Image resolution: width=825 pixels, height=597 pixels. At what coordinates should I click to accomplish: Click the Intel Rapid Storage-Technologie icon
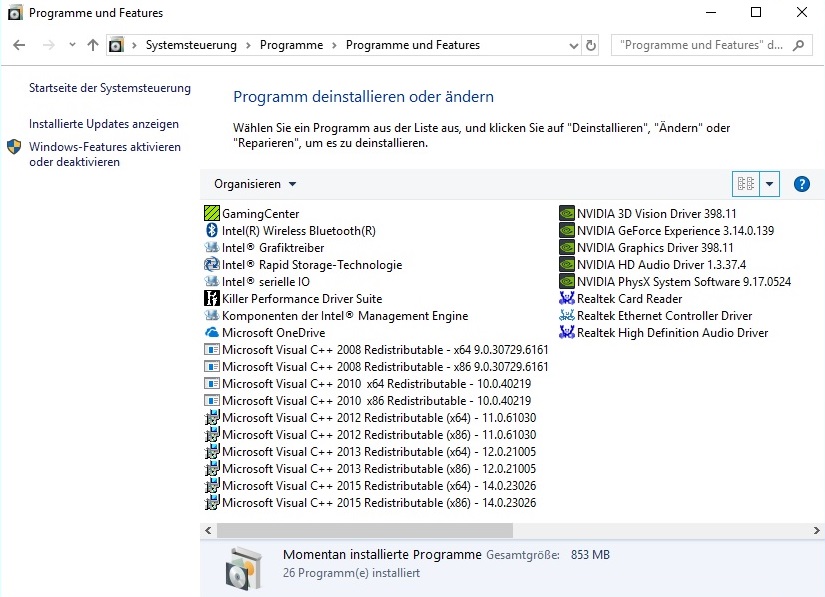point(212,264)
